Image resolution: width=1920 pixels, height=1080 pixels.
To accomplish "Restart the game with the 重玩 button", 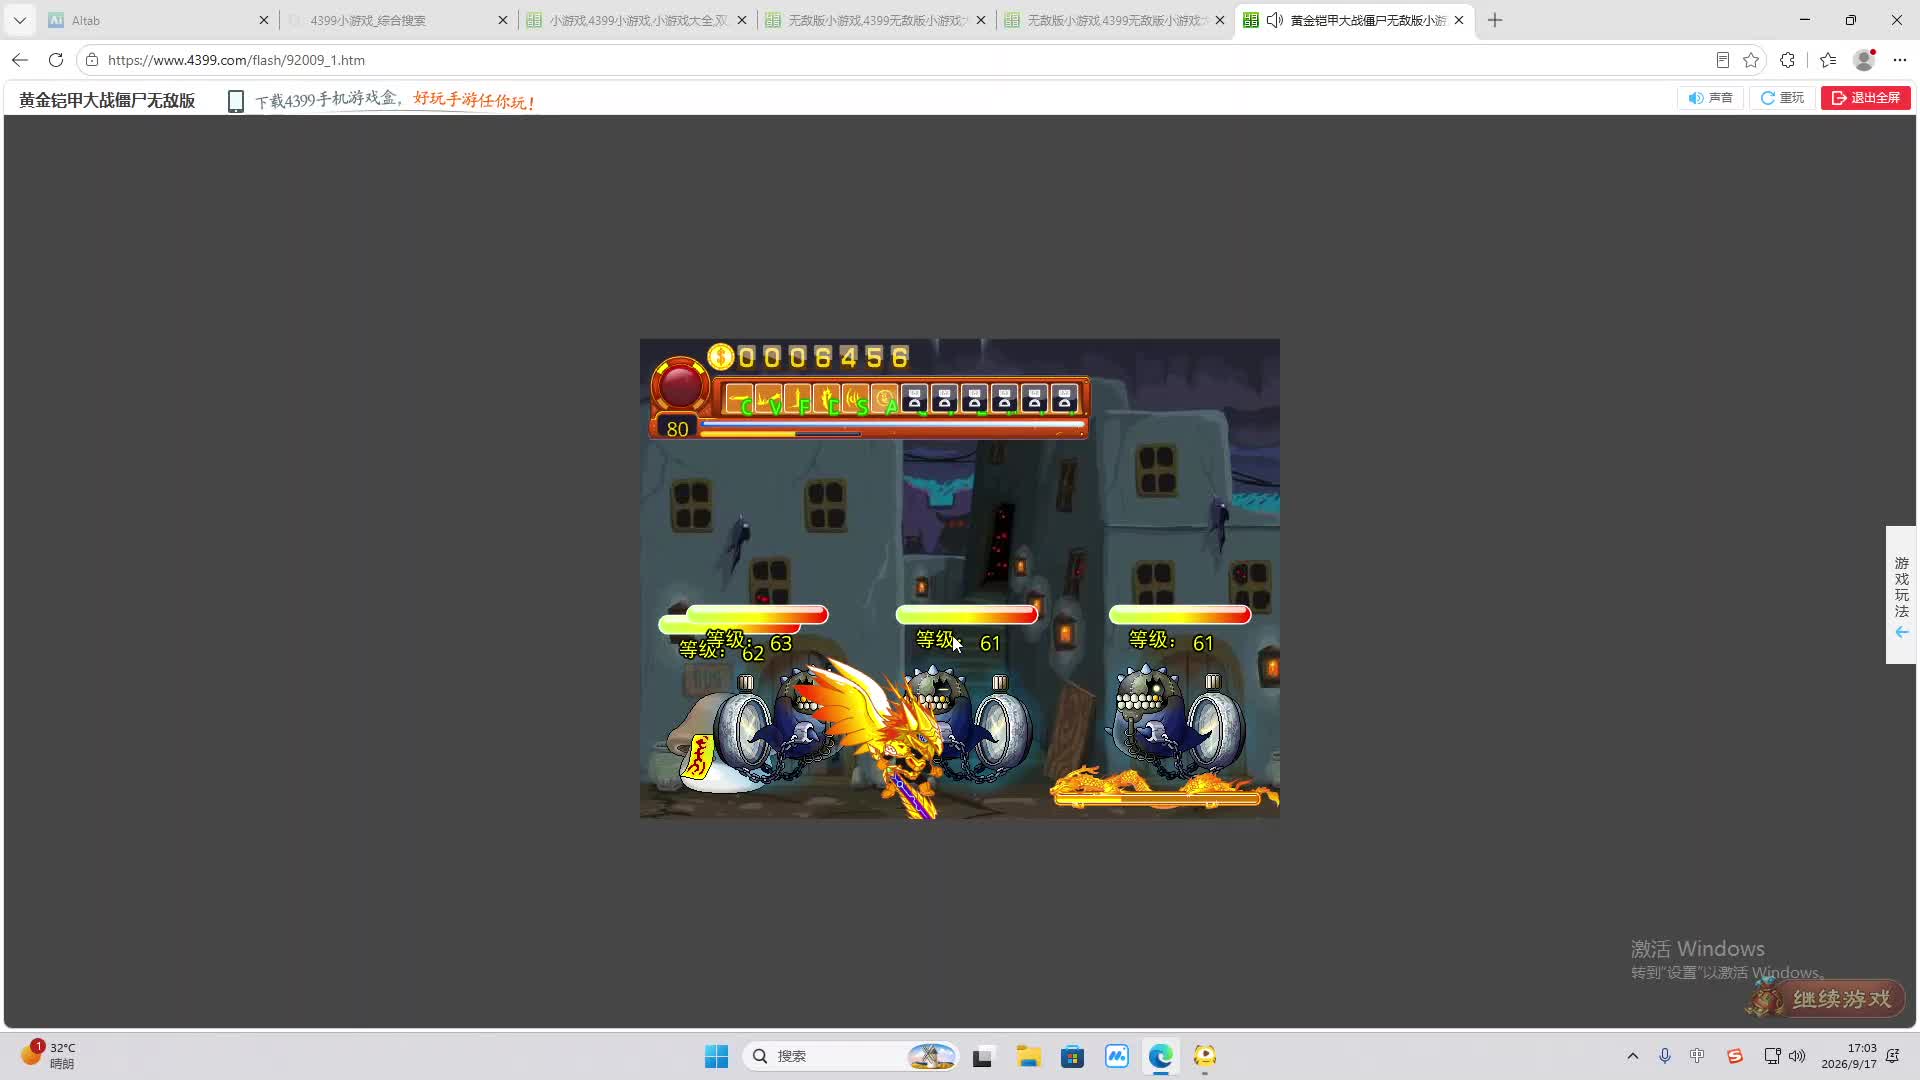I will 1782,98.
